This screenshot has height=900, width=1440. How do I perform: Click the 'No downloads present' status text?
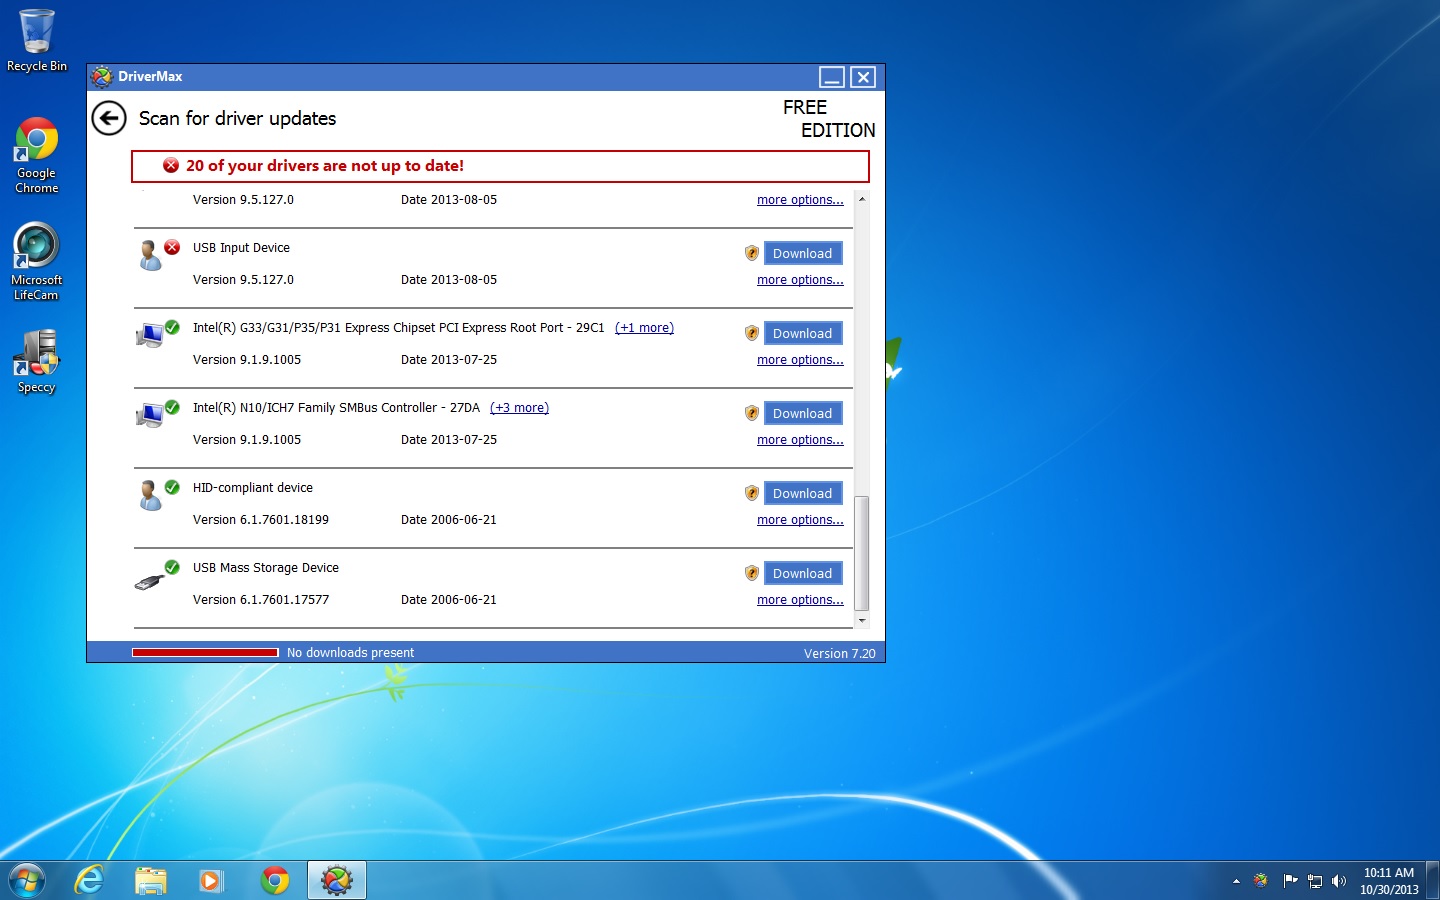point(350,653)
